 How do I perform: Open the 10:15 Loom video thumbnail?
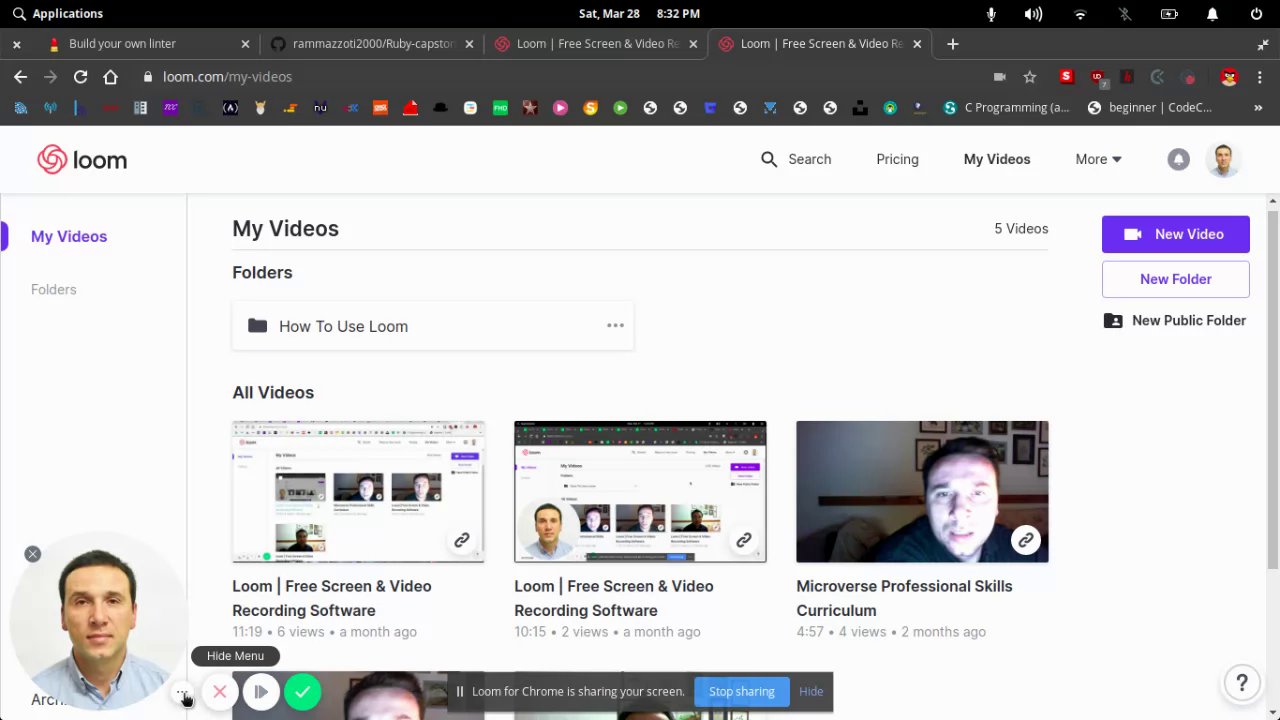(640, 491)
